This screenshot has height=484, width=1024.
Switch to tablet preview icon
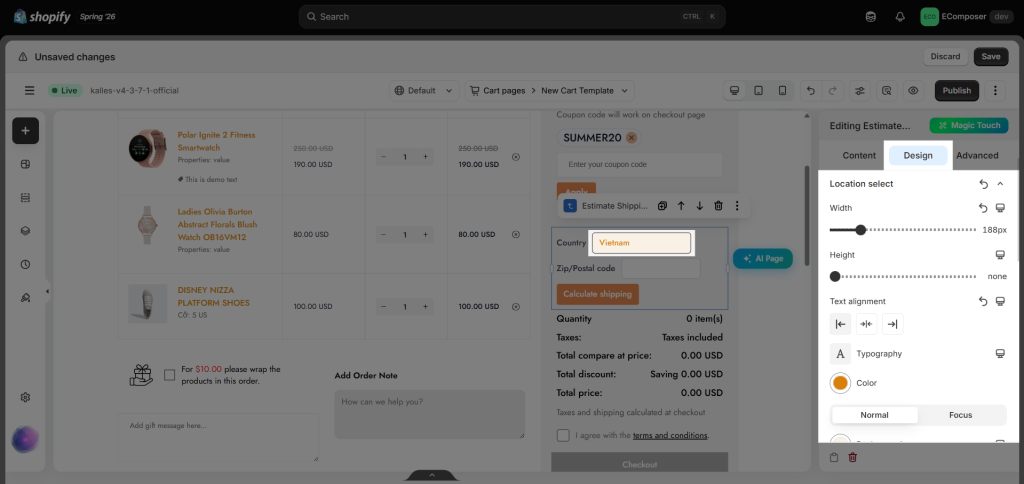(758, 91)
